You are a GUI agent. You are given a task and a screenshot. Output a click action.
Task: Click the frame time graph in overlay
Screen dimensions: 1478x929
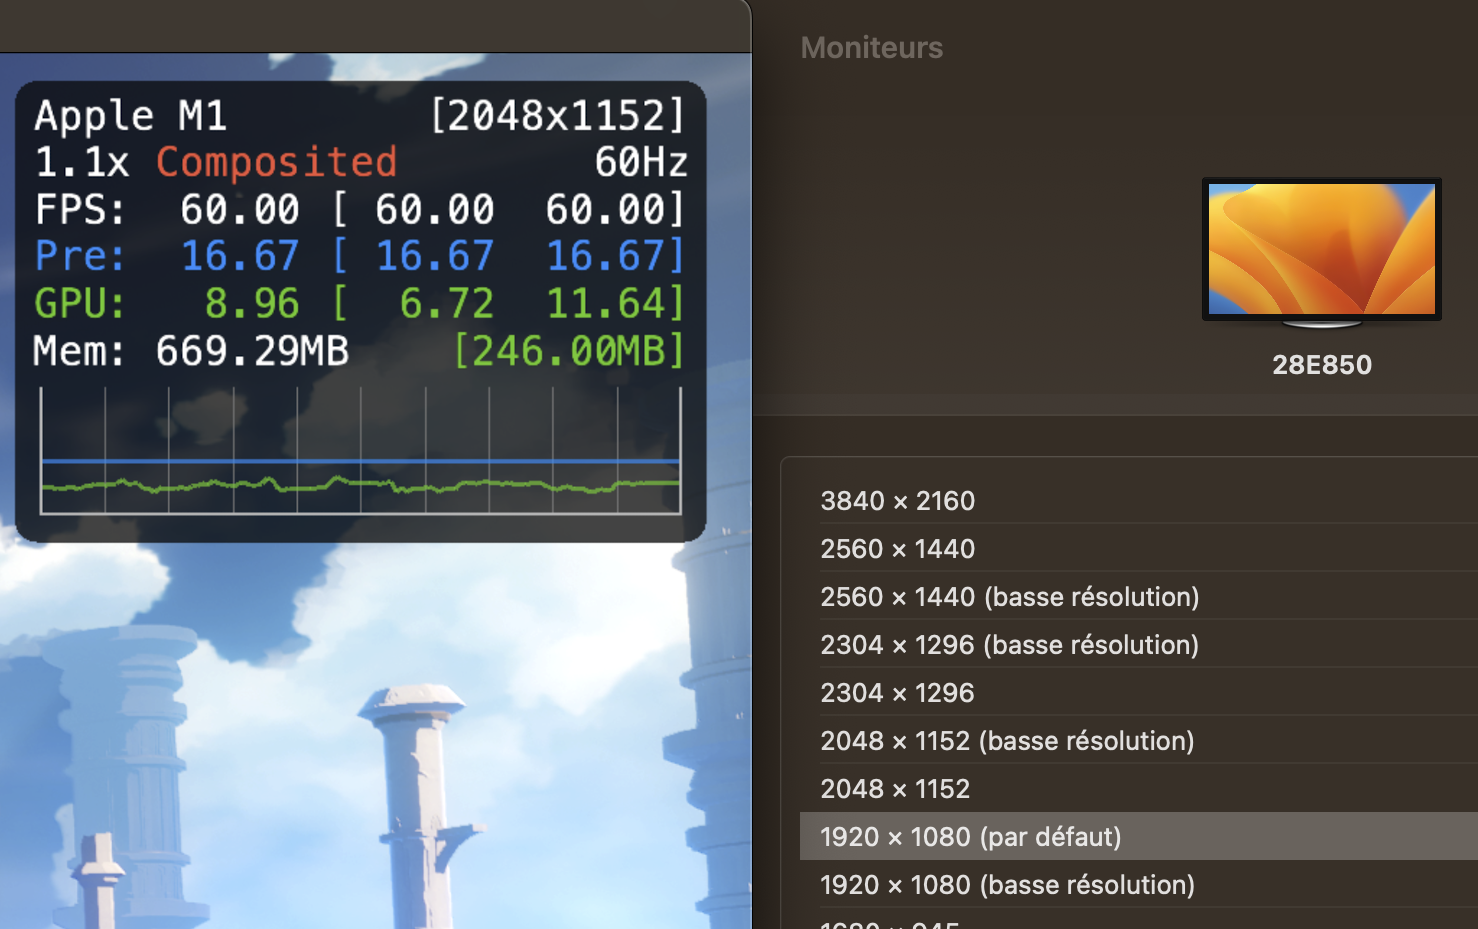(x=360, y=450)
